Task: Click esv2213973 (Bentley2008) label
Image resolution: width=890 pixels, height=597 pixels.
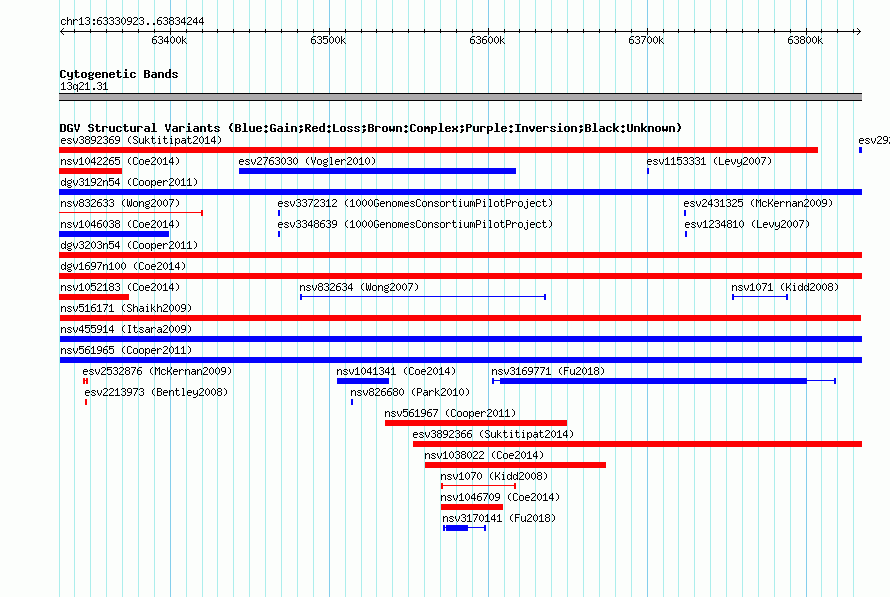Action: (156, 392)
